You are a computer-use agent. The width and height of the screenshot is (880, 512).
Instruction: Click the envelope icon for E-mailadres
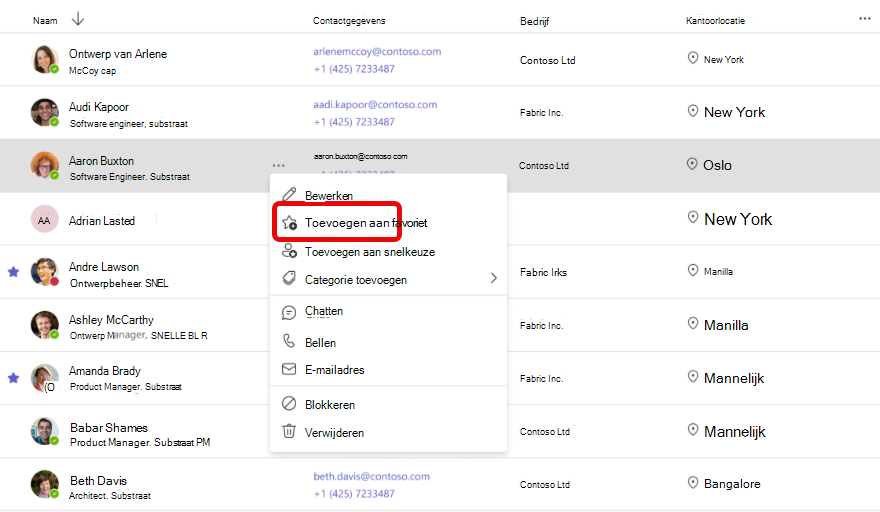(x=289, y=369)
